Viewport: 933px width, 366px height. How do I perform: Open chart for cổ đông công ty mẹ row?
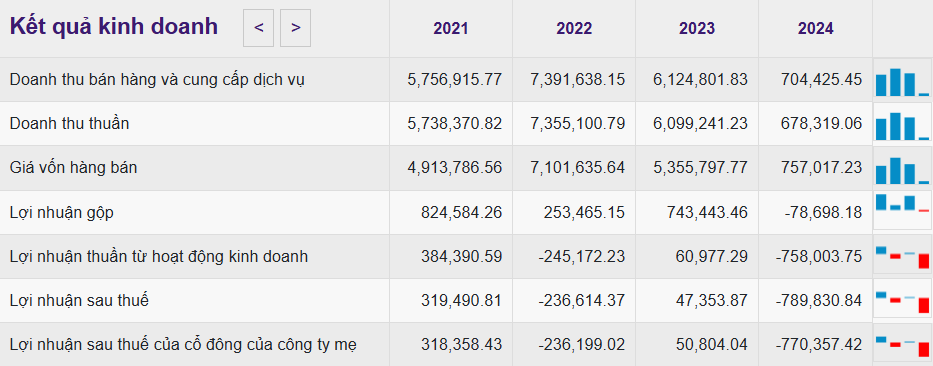pos(902,345)
